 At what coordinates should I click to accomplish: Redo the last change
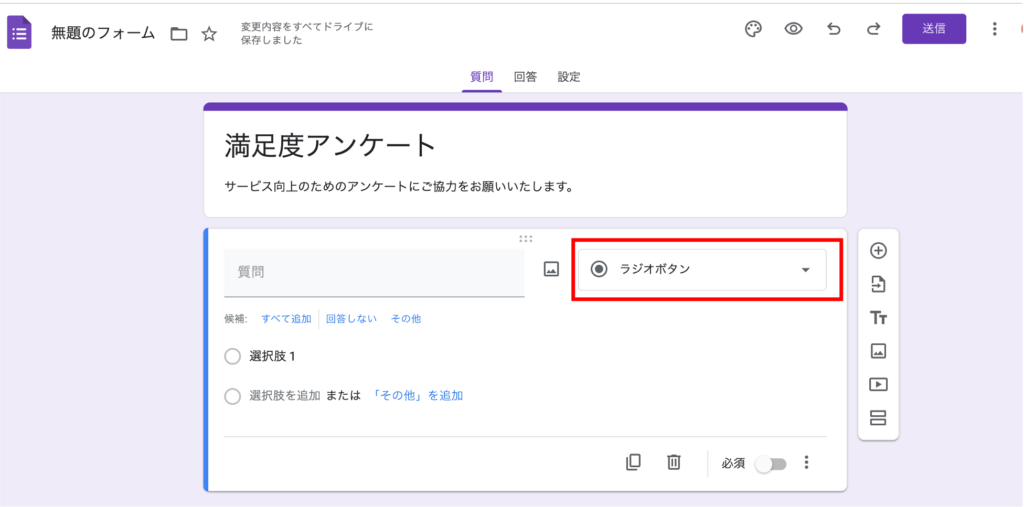click(x=873, y=29)
